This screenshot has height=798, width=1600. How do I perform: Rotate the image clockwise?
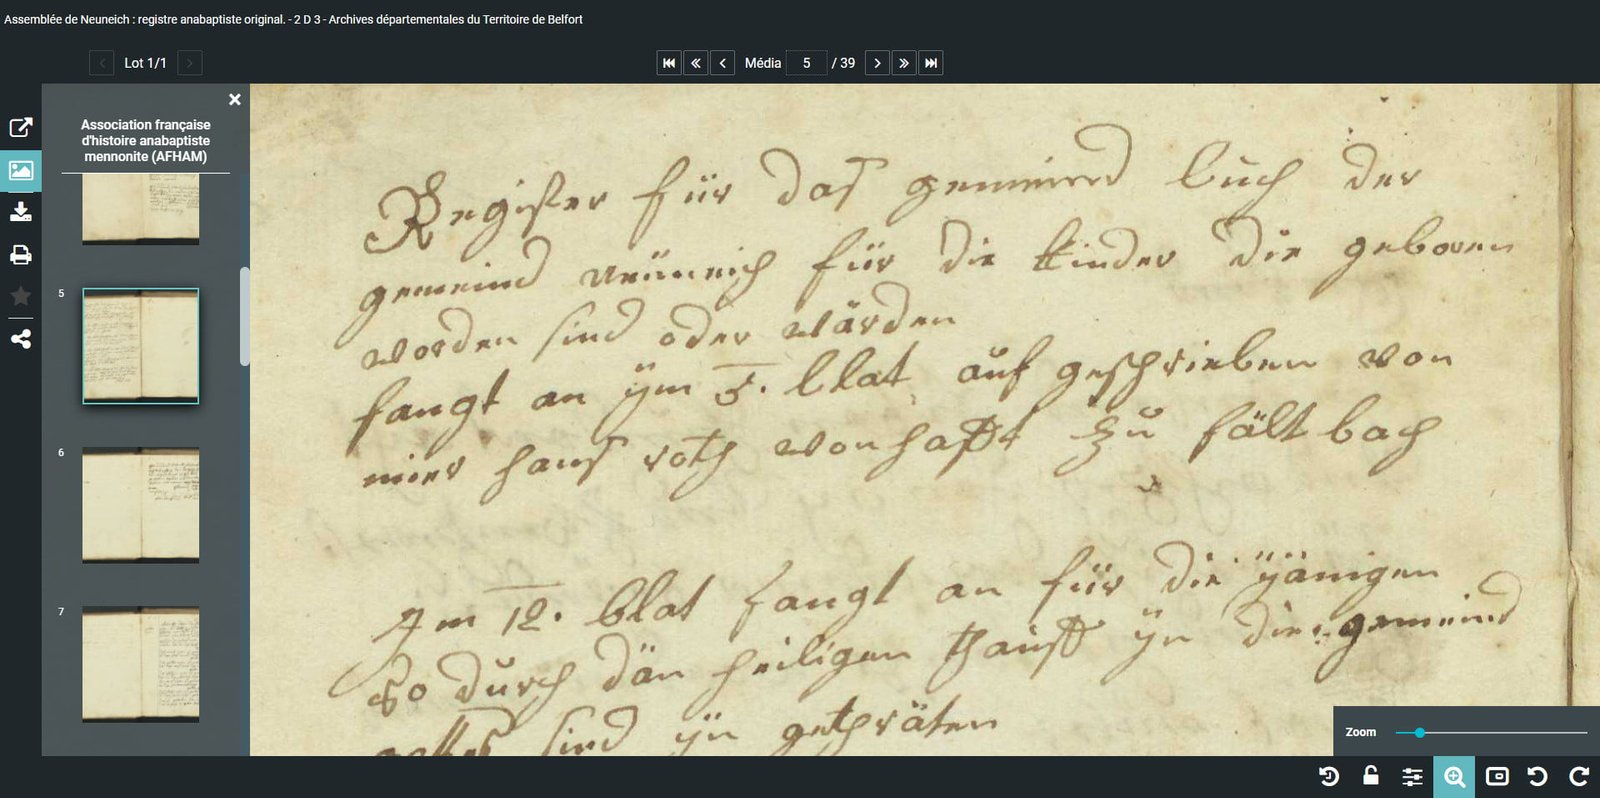(x=1579, y=776)
